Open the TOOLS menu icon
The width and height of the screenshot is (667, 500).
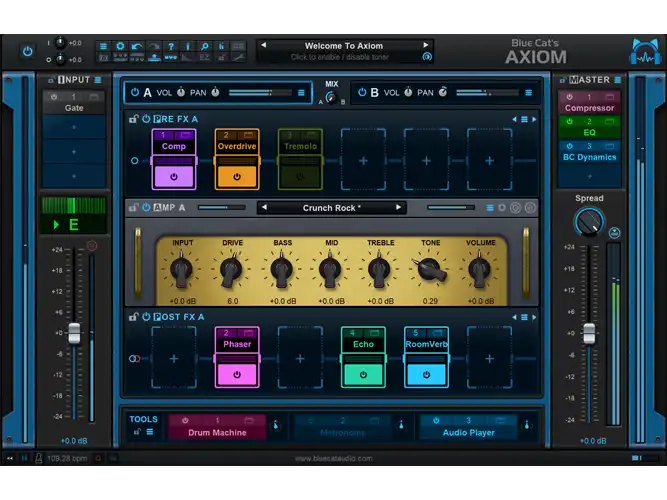click(150, 432)
